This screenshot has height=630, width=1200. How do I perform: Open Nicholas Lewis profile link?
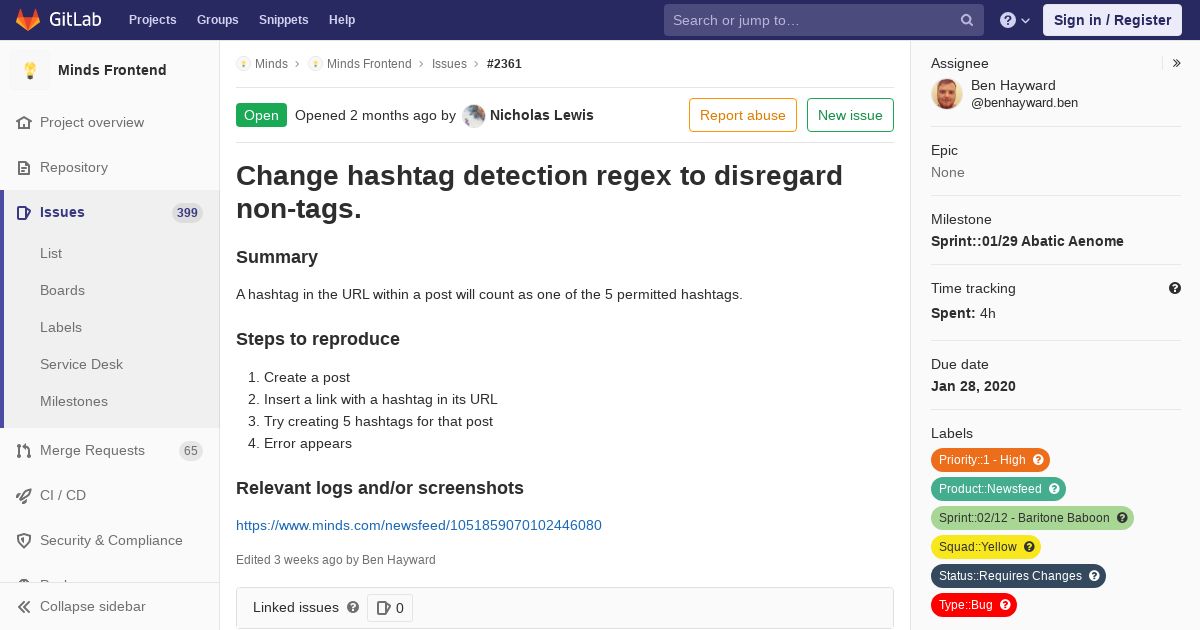click(542, 115)
